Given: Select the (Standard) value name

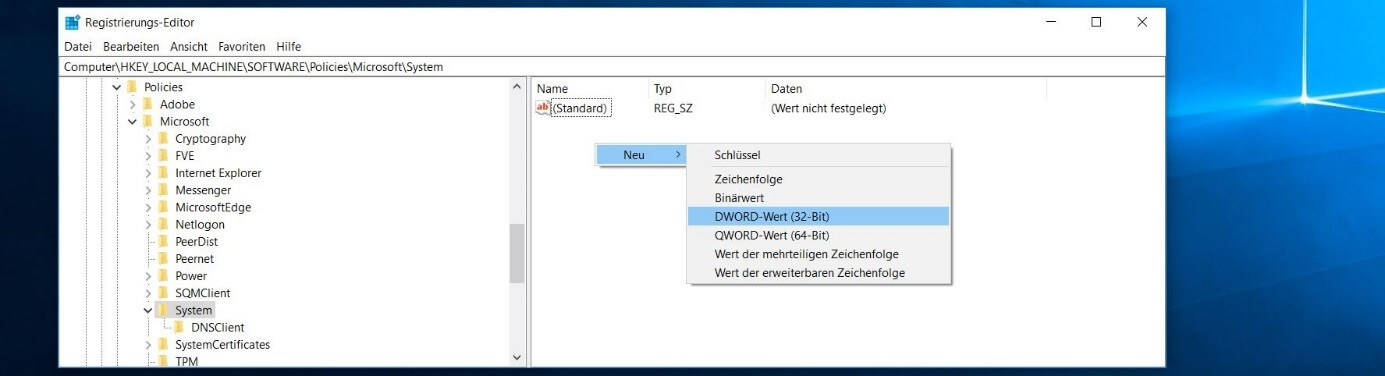Looking at the screenshot, I should 580,108.
